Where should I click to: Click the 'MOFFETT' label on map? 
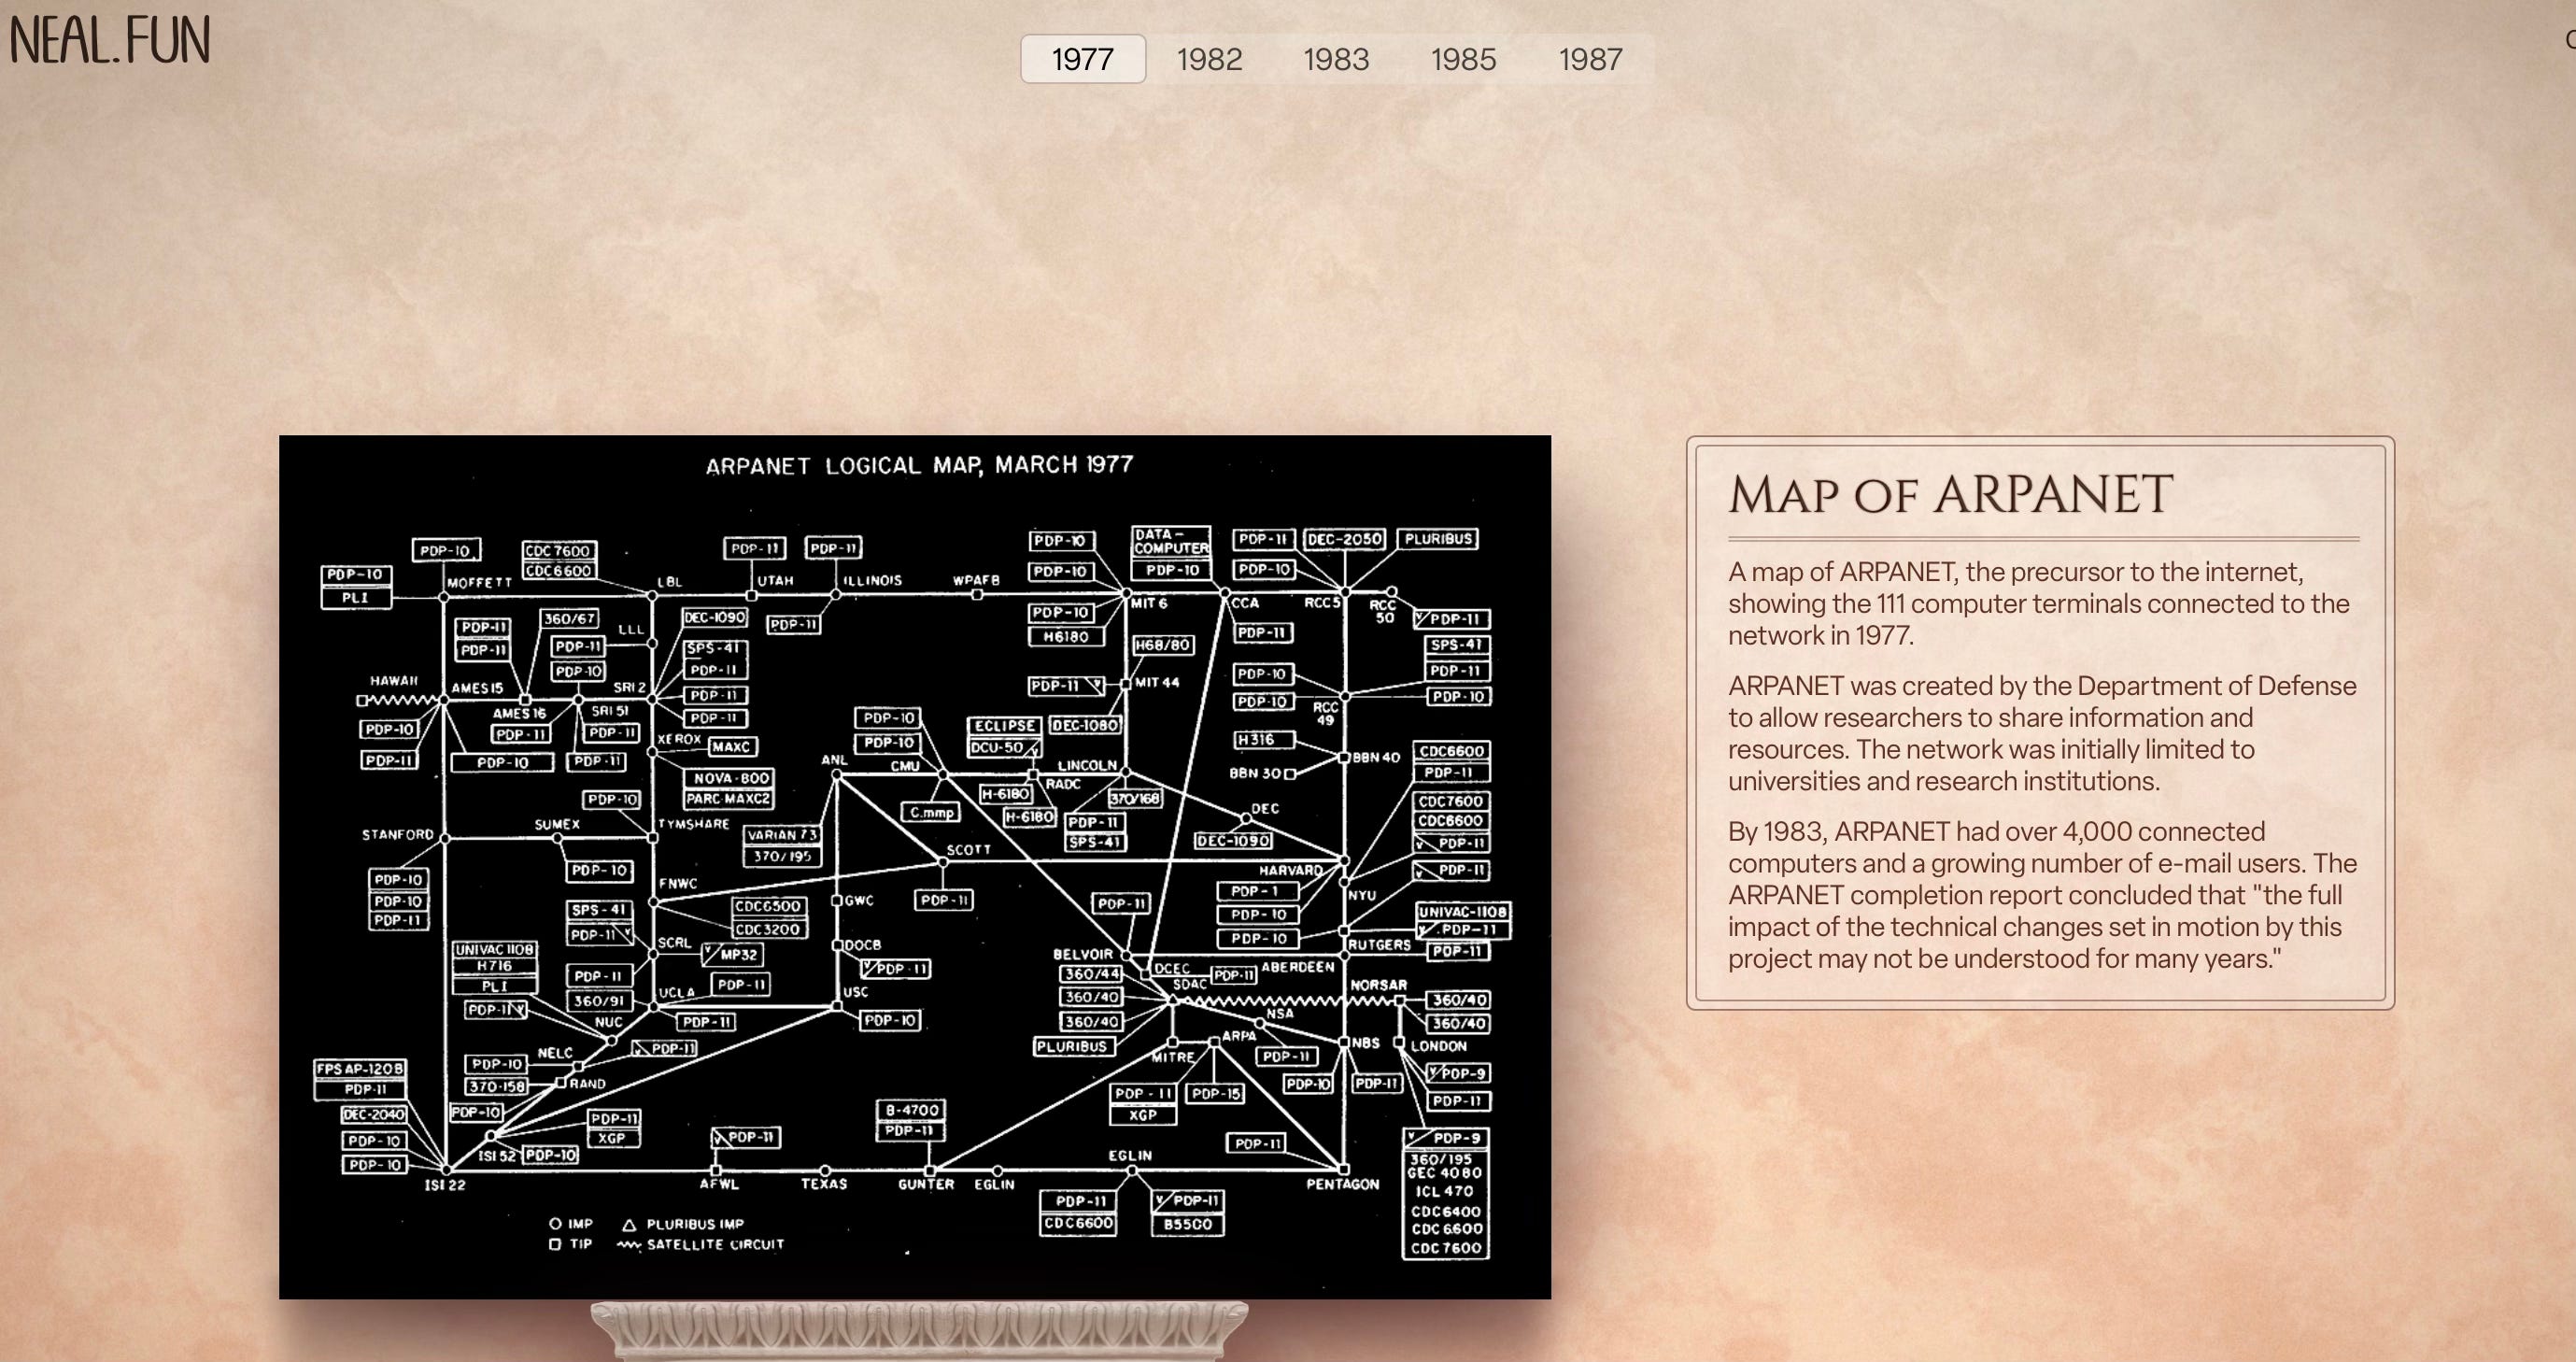pos(479,582)
